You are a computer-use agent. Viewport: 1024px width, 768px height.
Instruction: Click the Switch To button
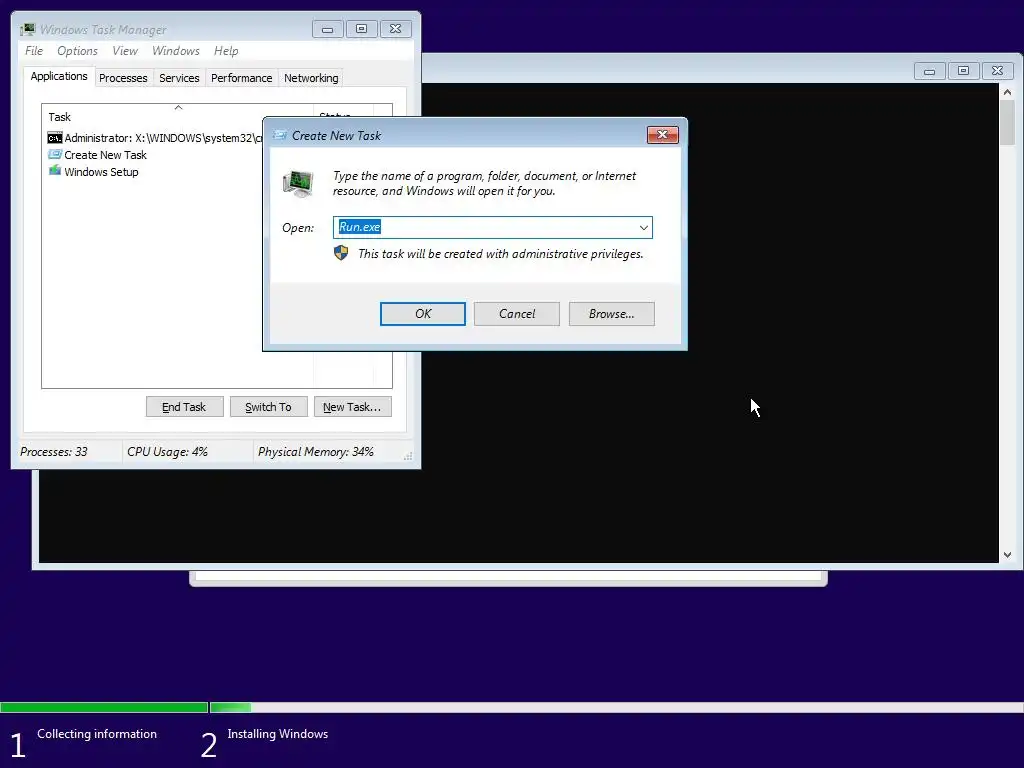[268, 407]
